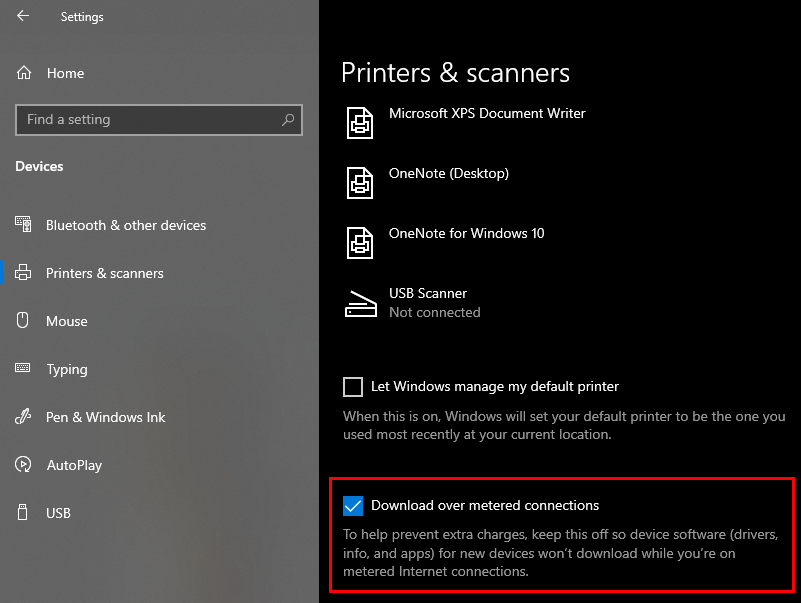This screenshot has height=603, width=801.
Task: Click the Pen & Windows Ink icon
Action: (x=23, y=416)
